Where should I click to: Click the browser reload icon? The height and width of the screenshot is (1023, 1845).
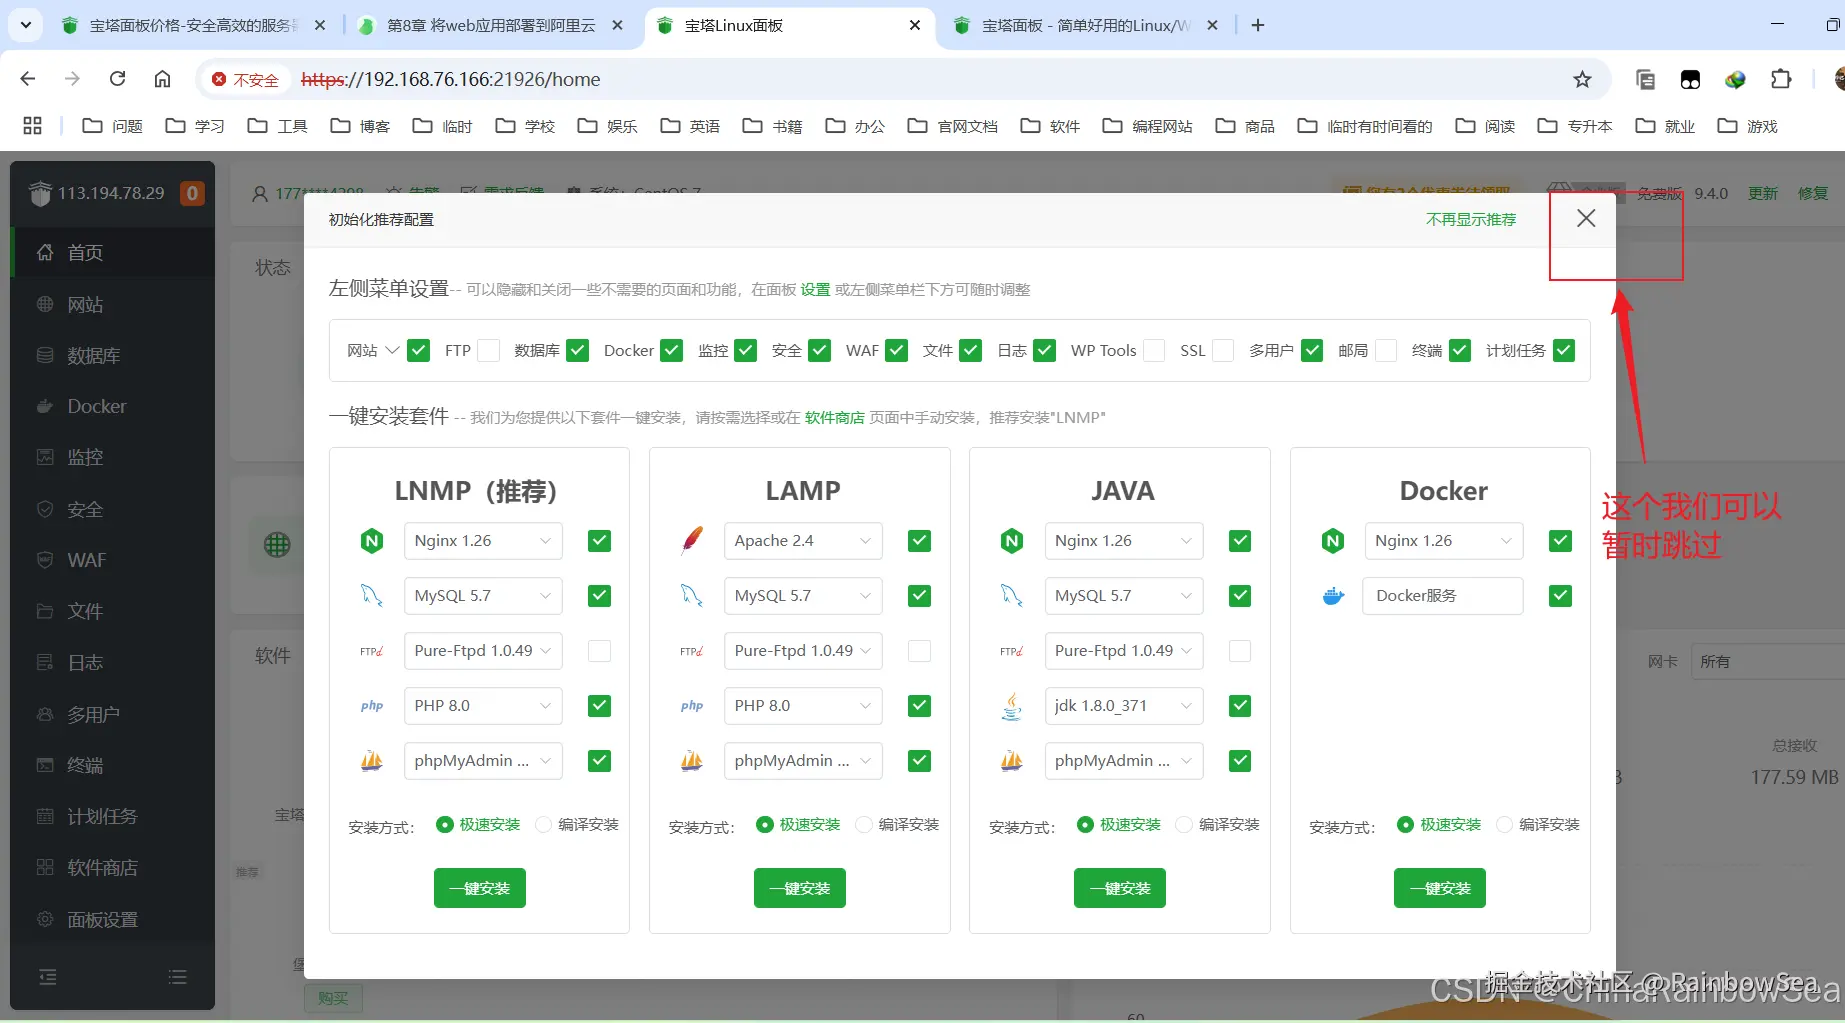click(117, 79)
